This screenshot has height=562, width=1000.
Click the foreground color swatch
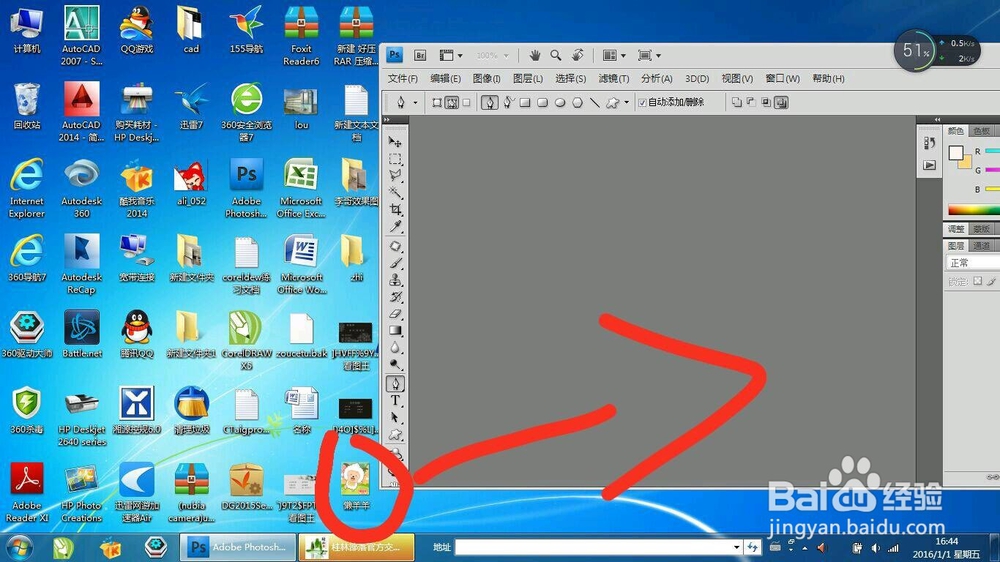[x=955, y=153]
